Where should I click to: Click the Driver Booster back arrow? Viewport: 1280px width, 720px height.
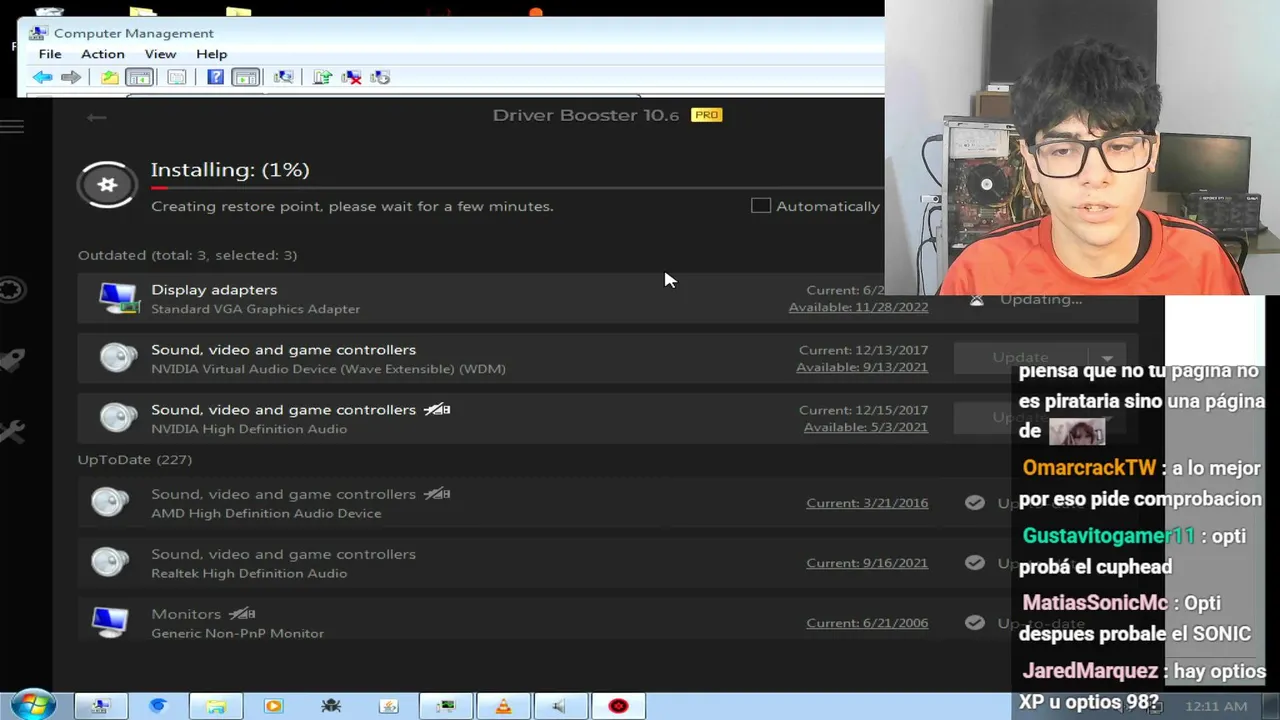pos(96,117)
